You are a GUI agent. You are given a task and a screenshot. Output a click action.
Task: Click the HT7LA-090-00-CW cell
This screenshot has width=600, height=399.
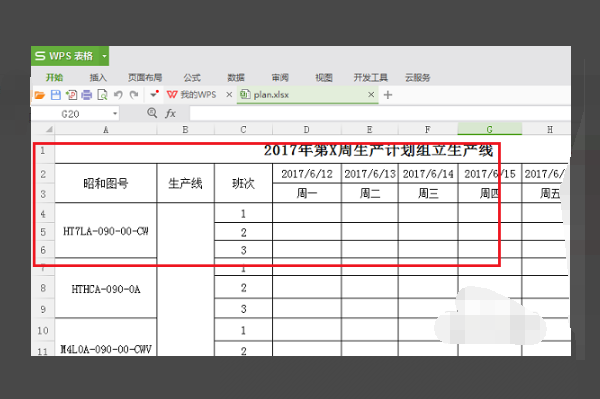[x=106, y=231]
